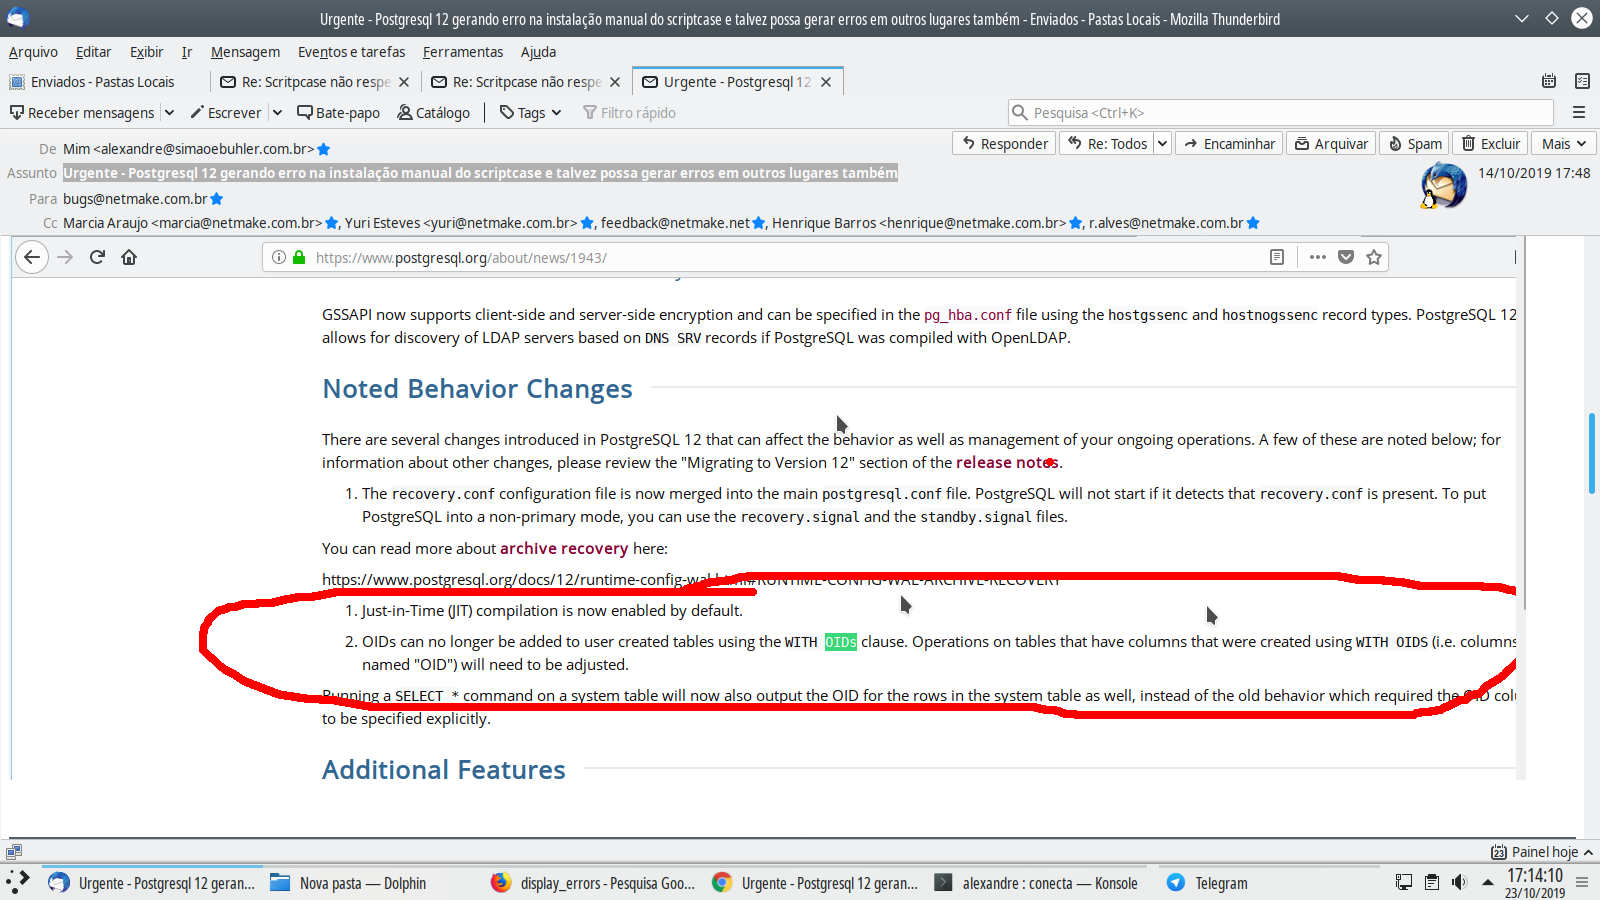1600x900 pixels.
Task: Expand hidden system tray icons arrow
Action: (x=1488, y=882)
